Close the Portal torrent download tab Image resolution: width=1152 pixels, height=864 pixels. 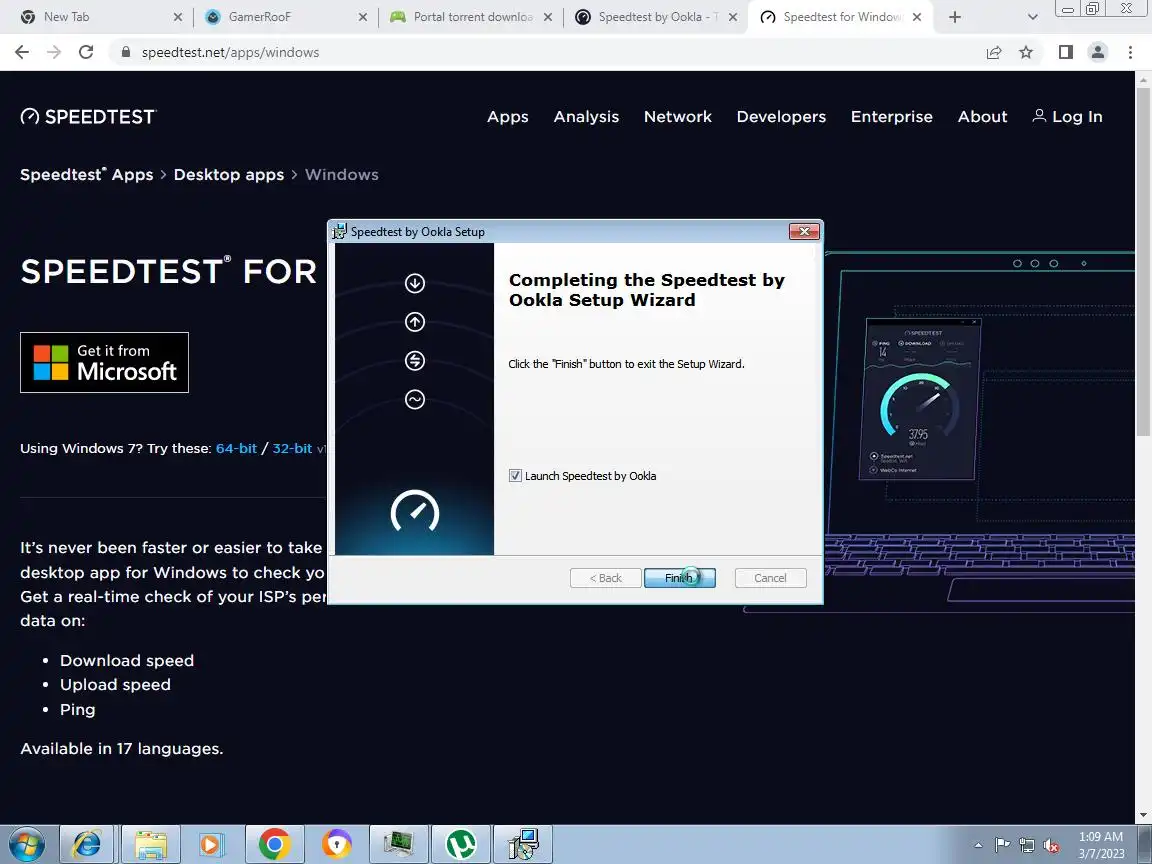pos(547,17)
